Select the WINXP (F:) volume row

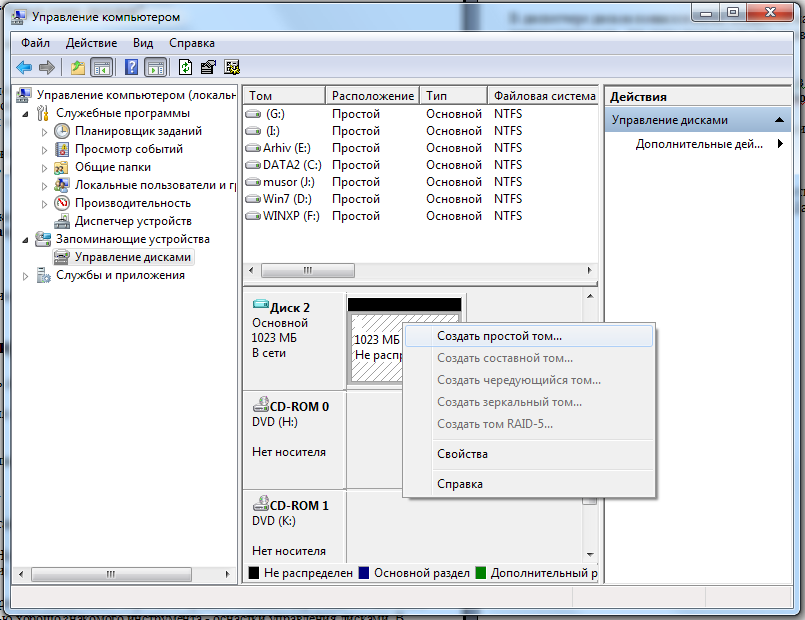pos(420,216)
